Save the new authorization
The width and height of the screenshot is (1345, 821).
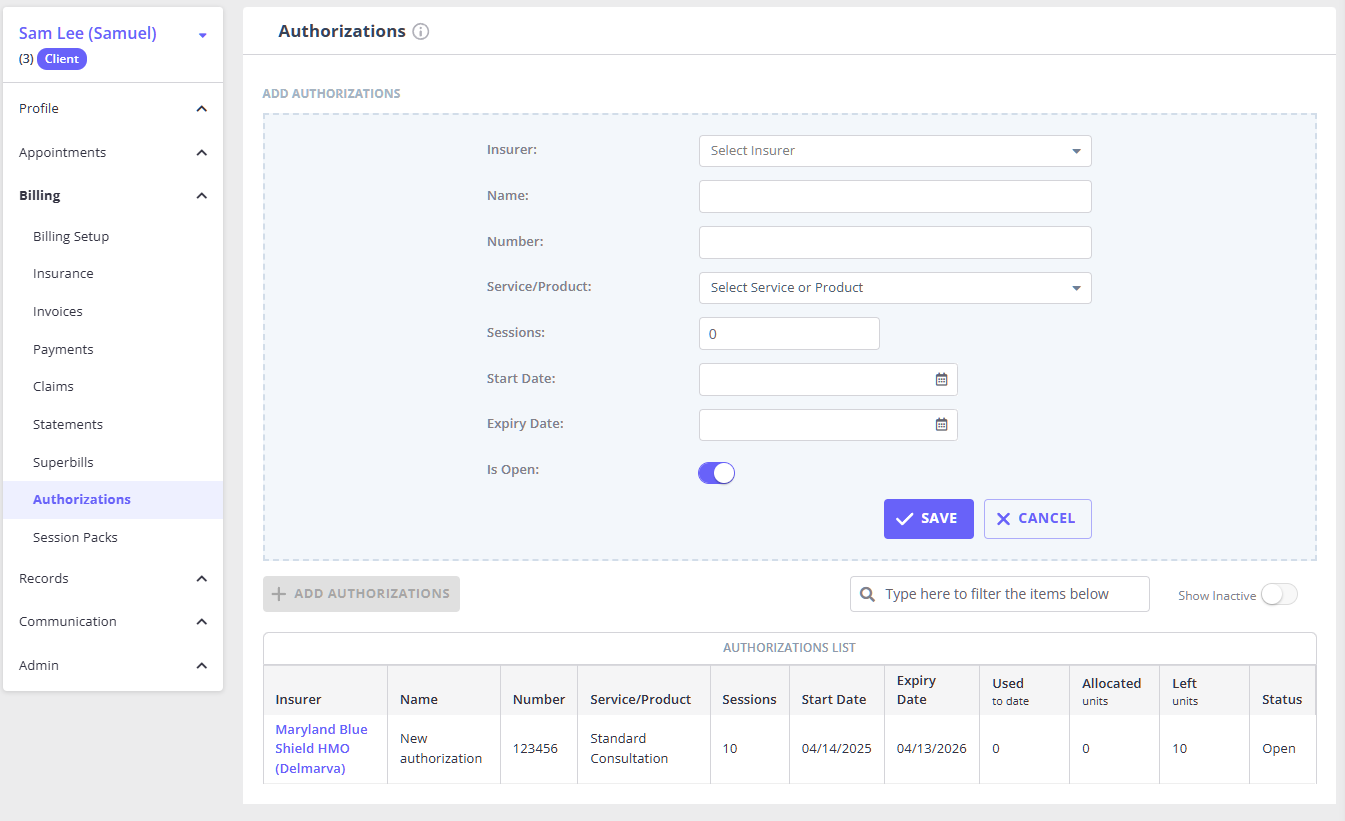(928, 519)
